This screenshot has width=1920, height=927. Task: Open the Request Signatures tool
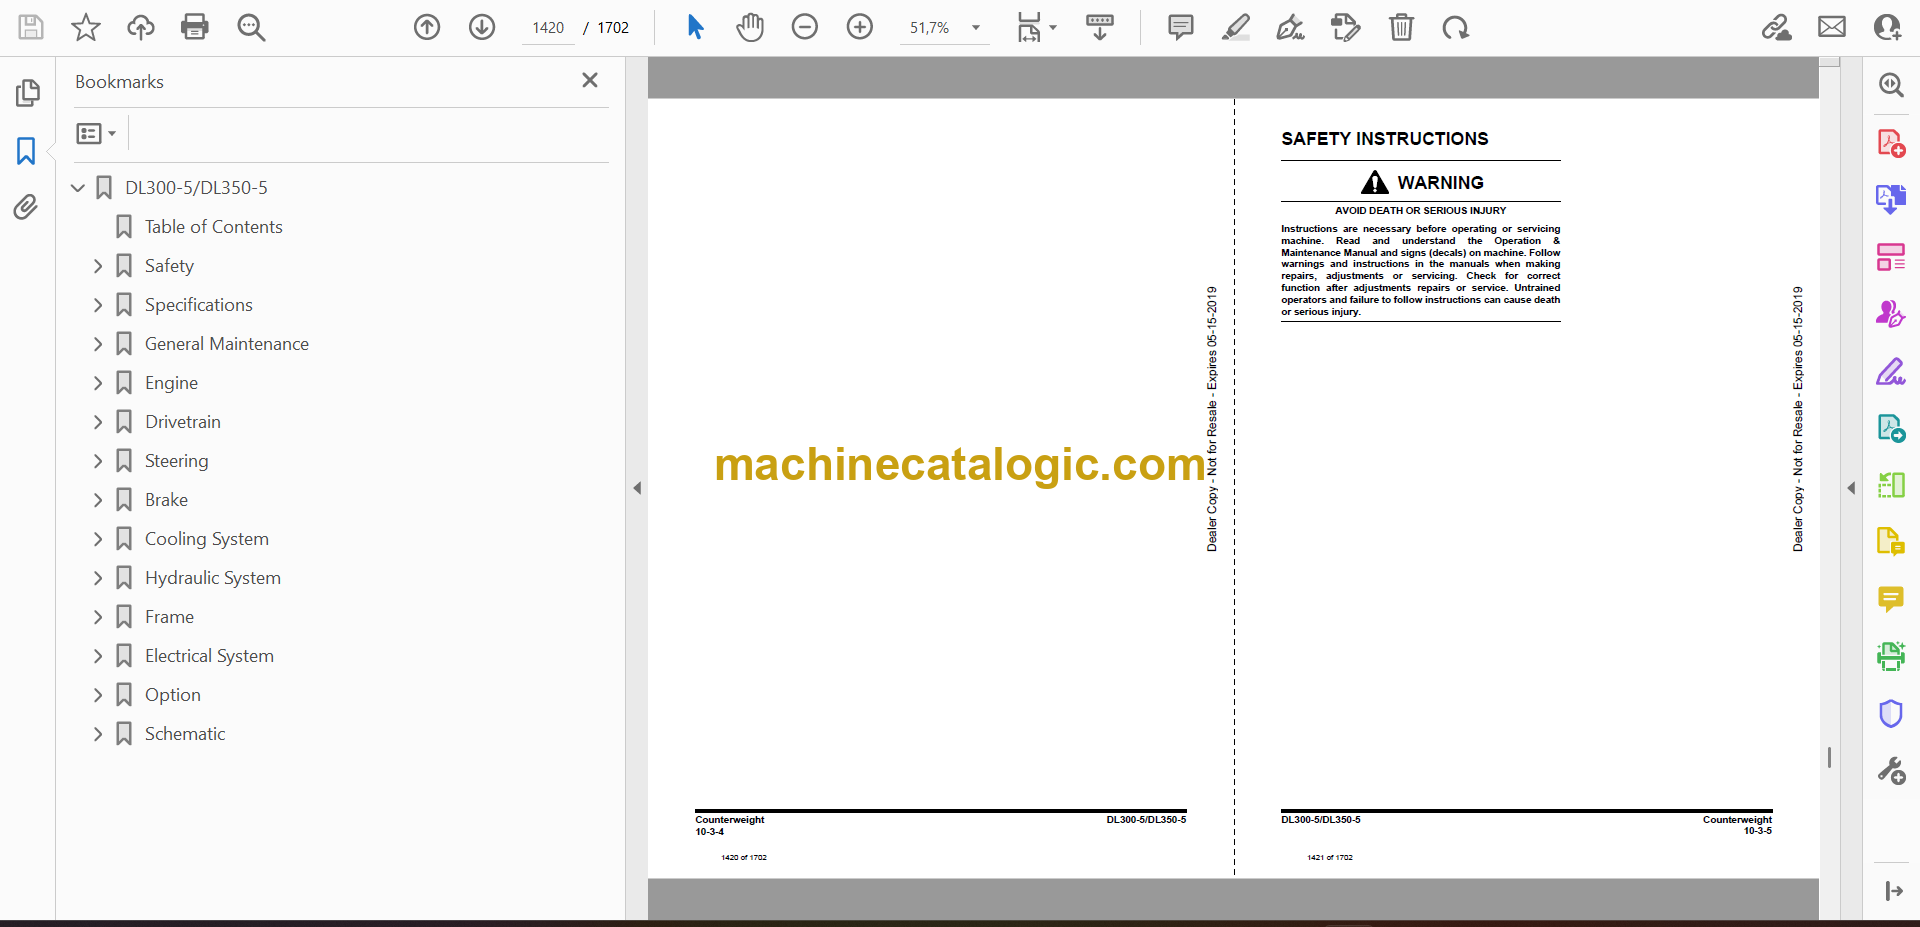click(x=1890, y=314)
